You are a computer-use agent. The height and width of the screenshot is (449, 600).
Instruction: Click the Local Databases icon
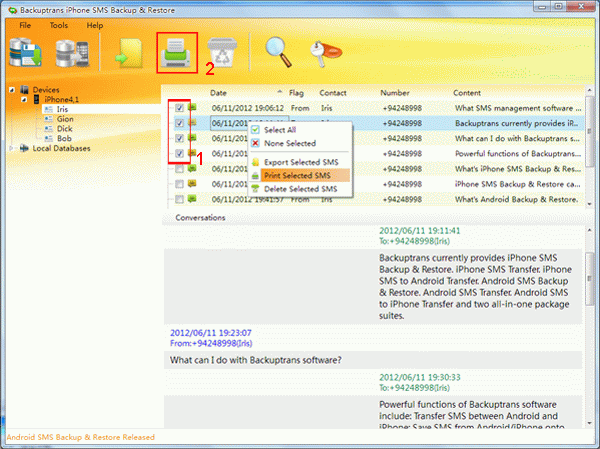coord(24,148)
